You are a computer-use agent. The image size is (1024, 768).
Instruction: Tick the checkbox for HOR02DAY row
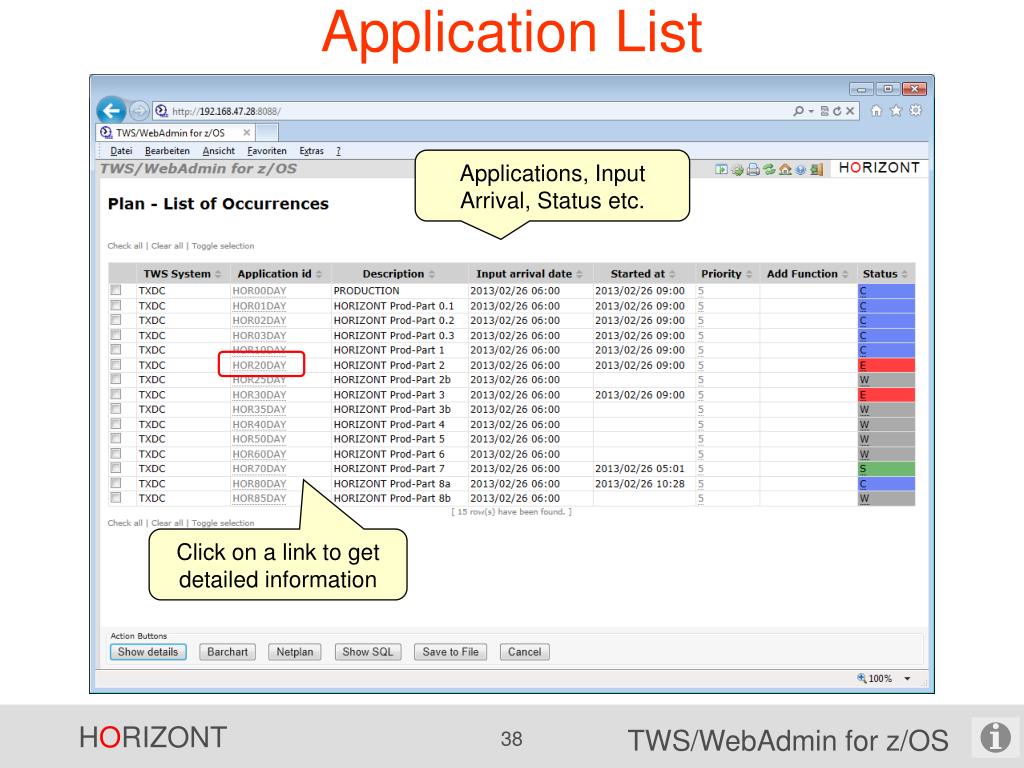pyautogui.click(x=116, y=320)
